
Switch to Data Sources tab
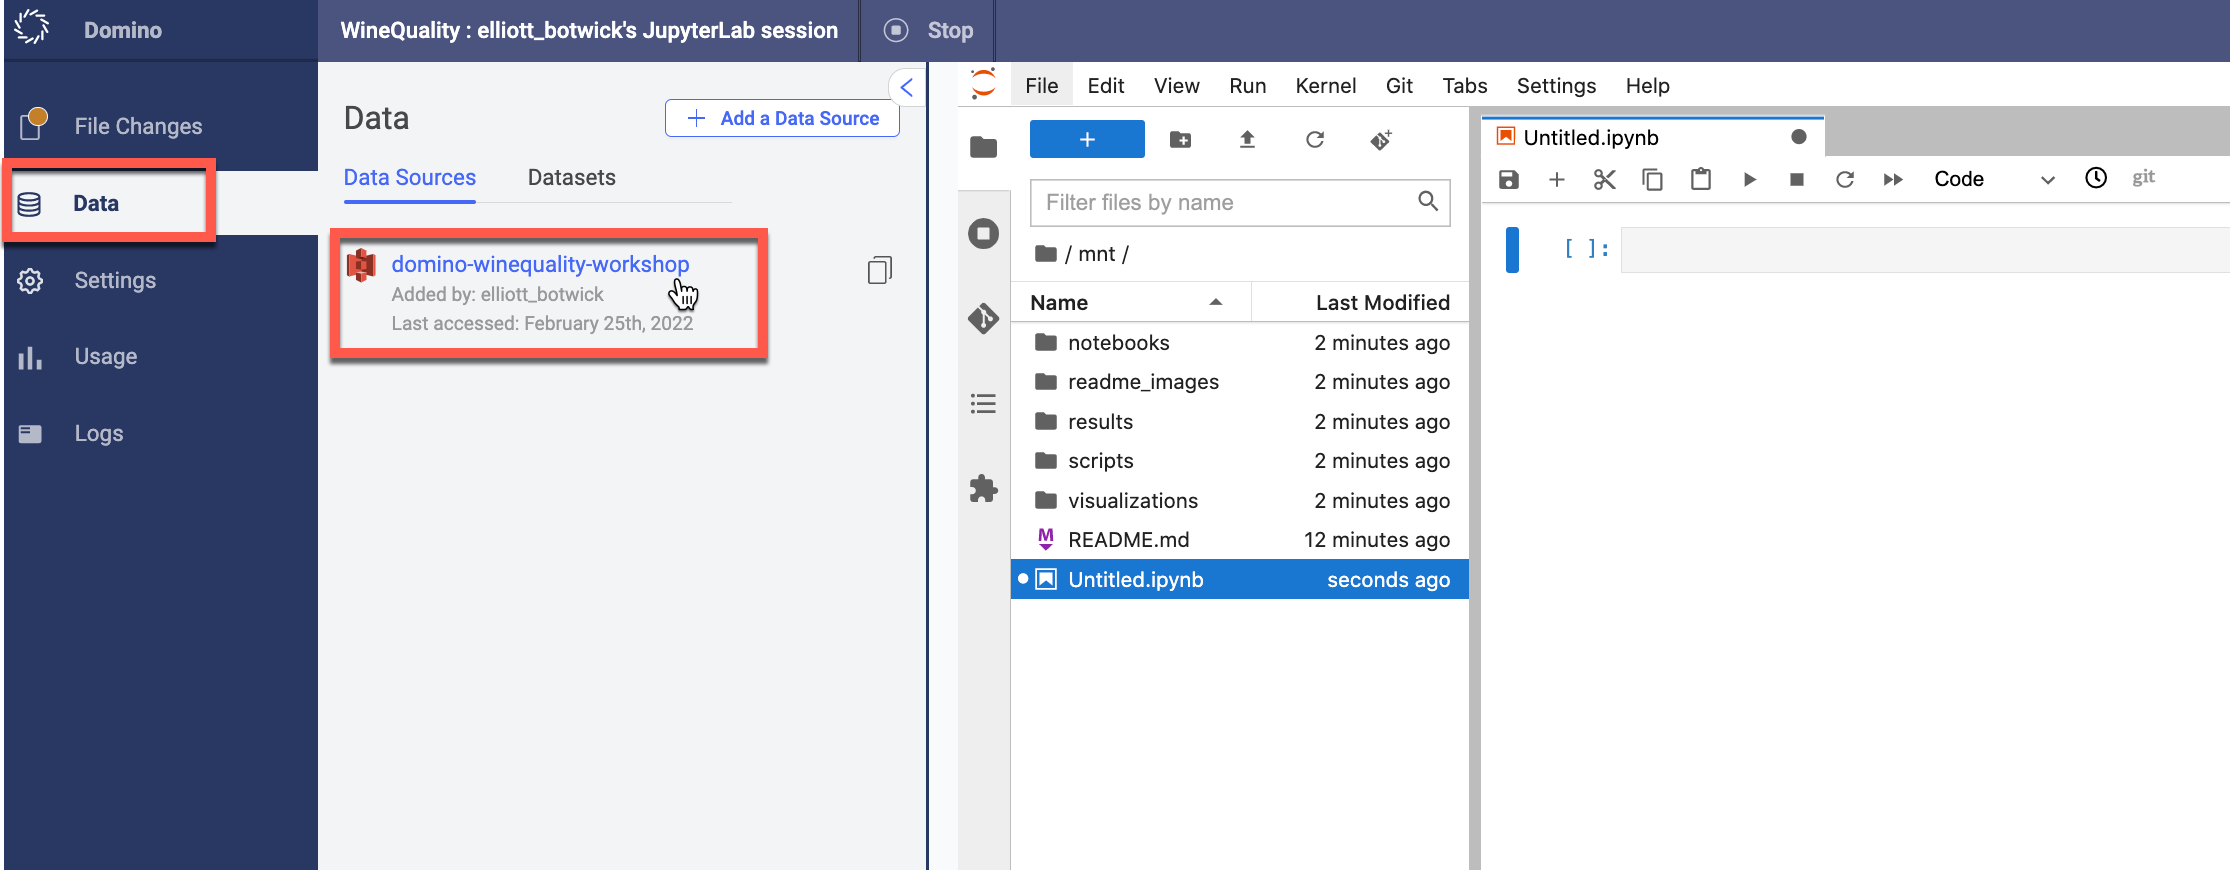click(x=410, y=178)
